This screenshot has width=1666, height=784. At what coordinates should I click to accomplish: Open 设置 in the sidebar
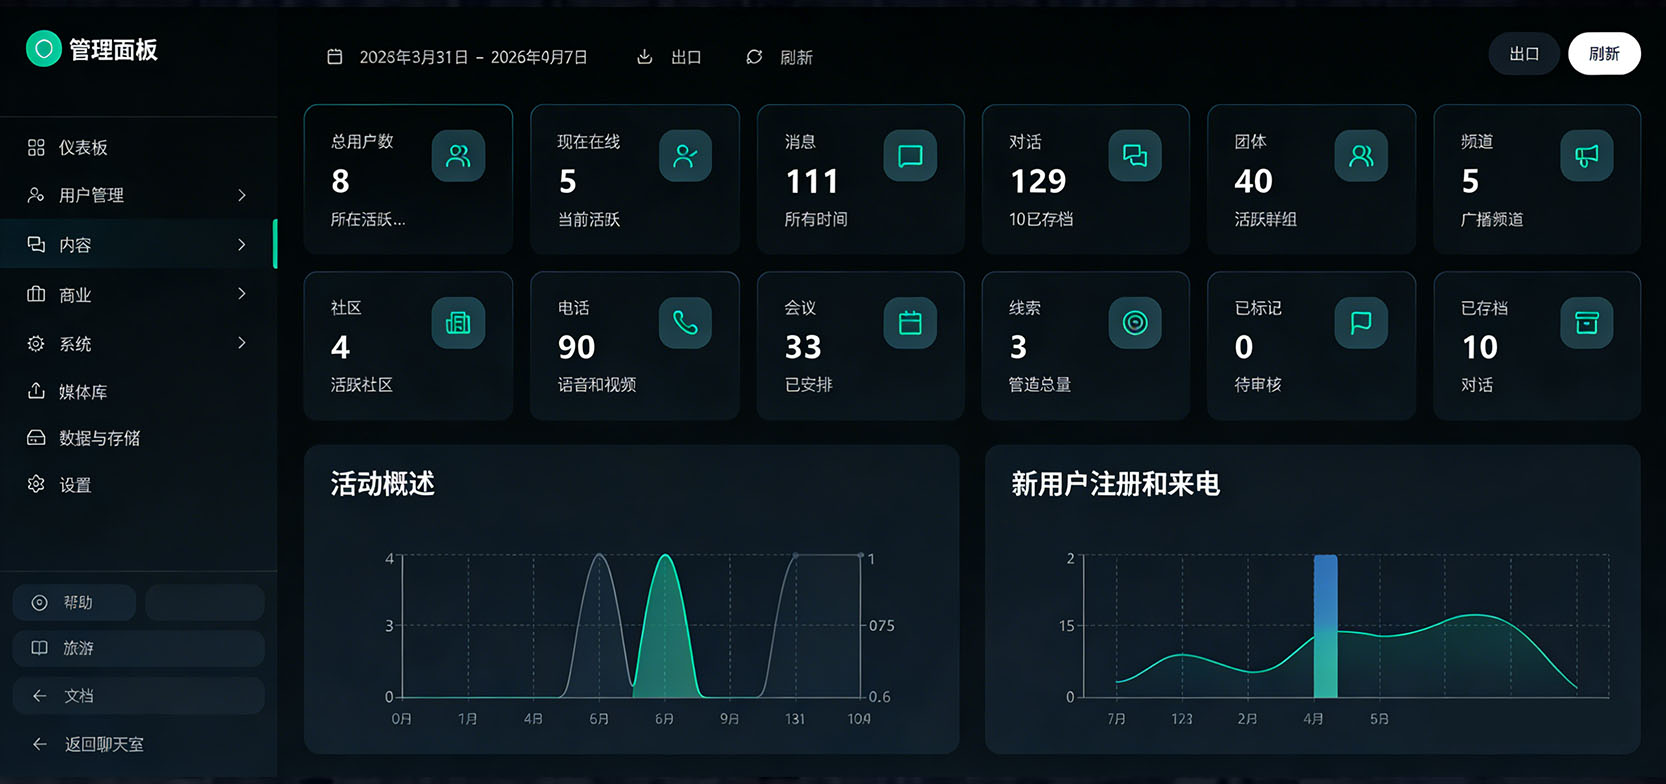tap(138, 484)
